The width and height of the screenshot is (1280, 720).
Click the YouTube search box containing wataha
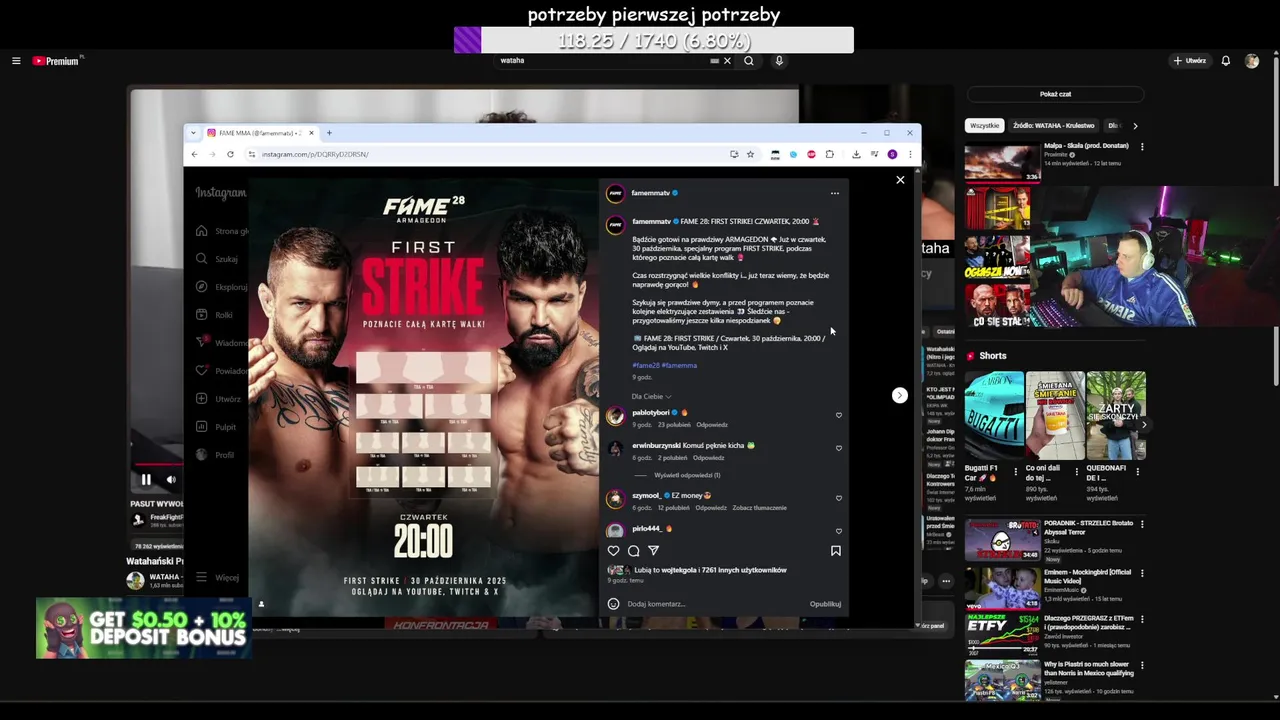(x=600, y=61)
